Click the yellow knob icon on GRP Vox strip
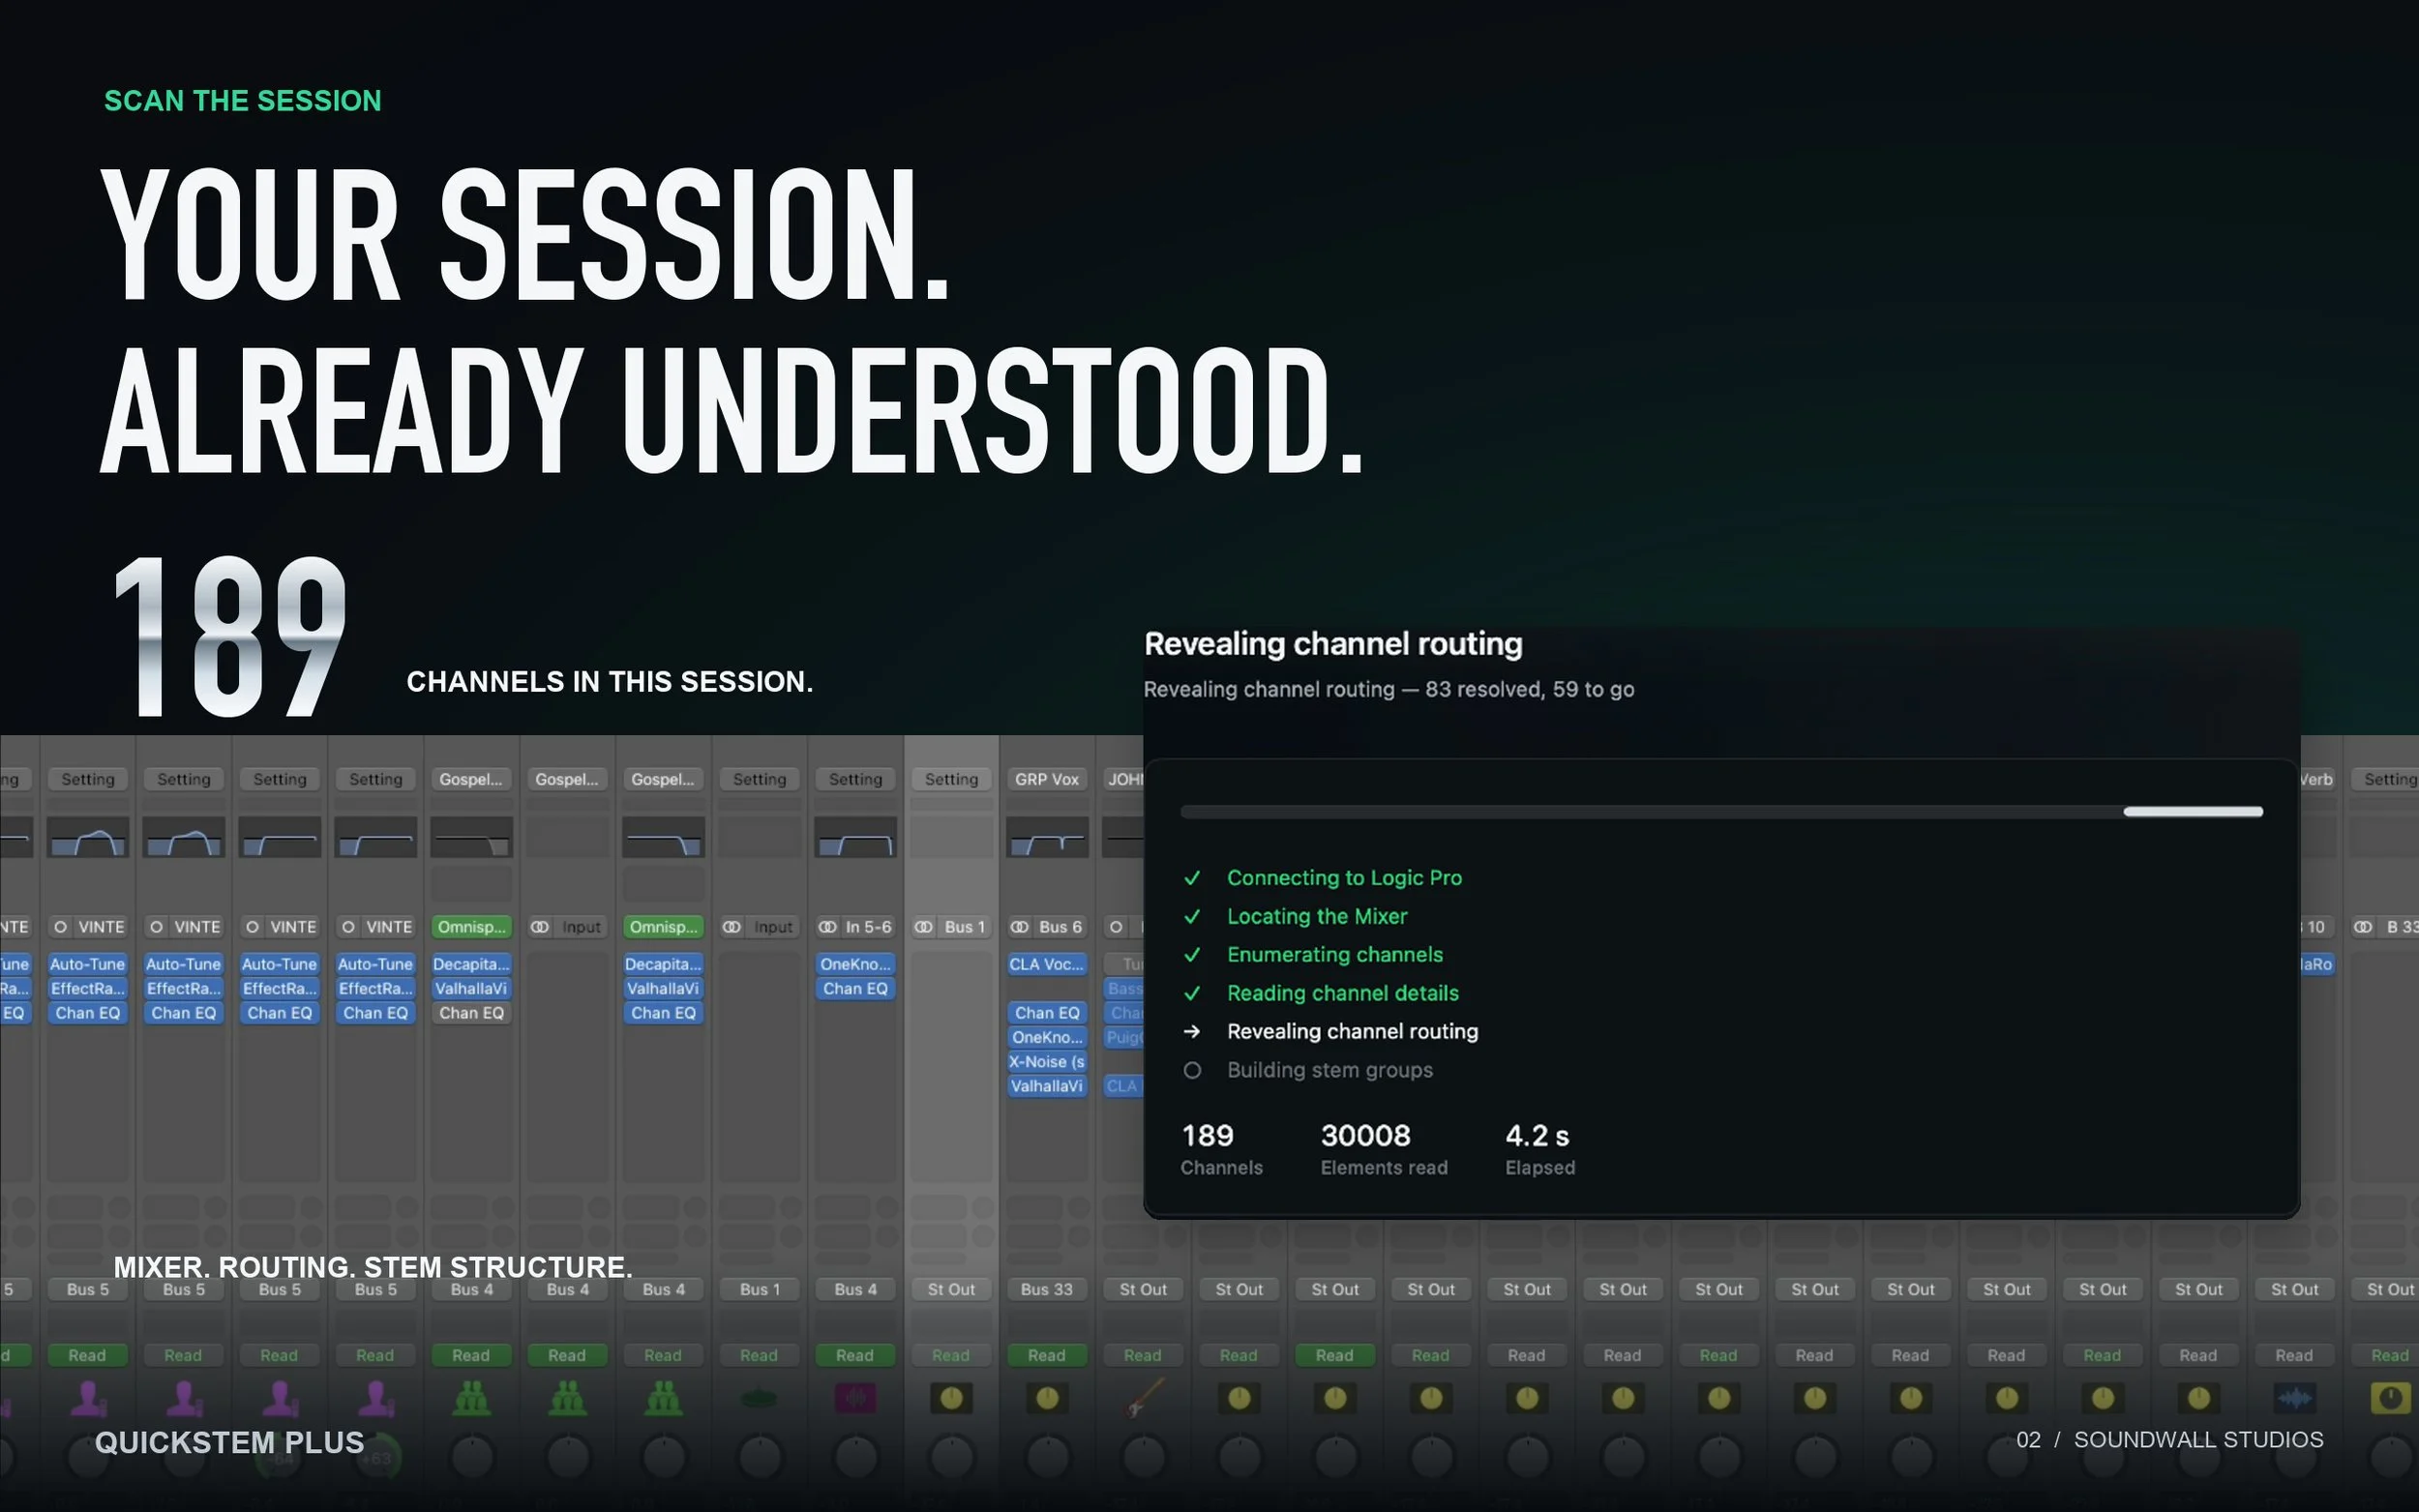Viewport: 2419px width, 1512px height. [1047, 1398]
